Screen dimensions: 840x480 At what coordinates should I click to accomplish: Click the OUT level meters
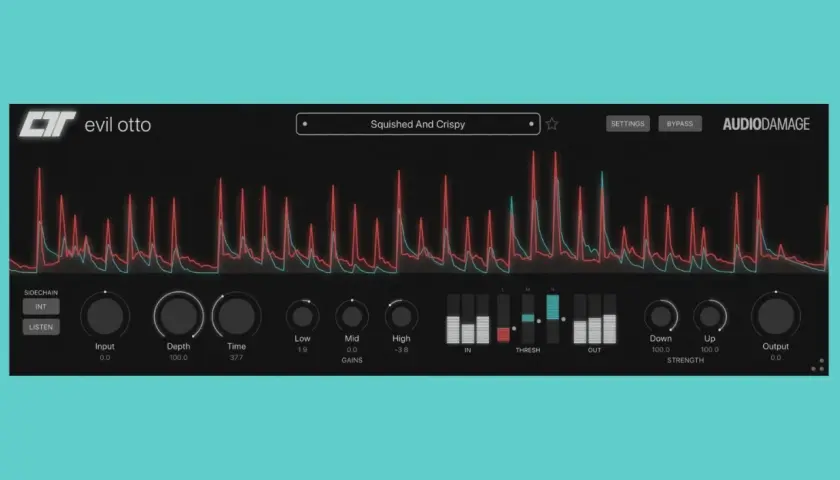(595, 319)
